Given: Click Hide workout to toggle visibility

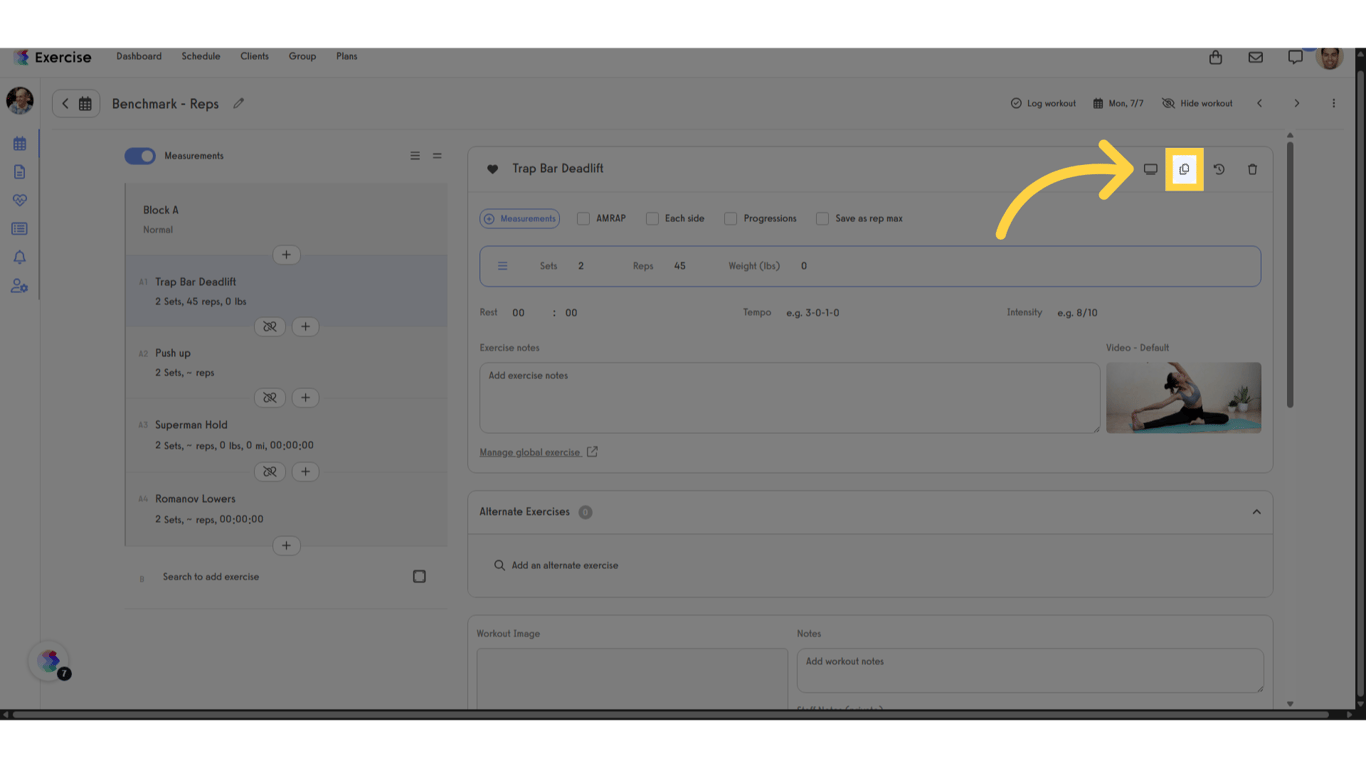Looking at the screenshot, I should point(1197,104).
